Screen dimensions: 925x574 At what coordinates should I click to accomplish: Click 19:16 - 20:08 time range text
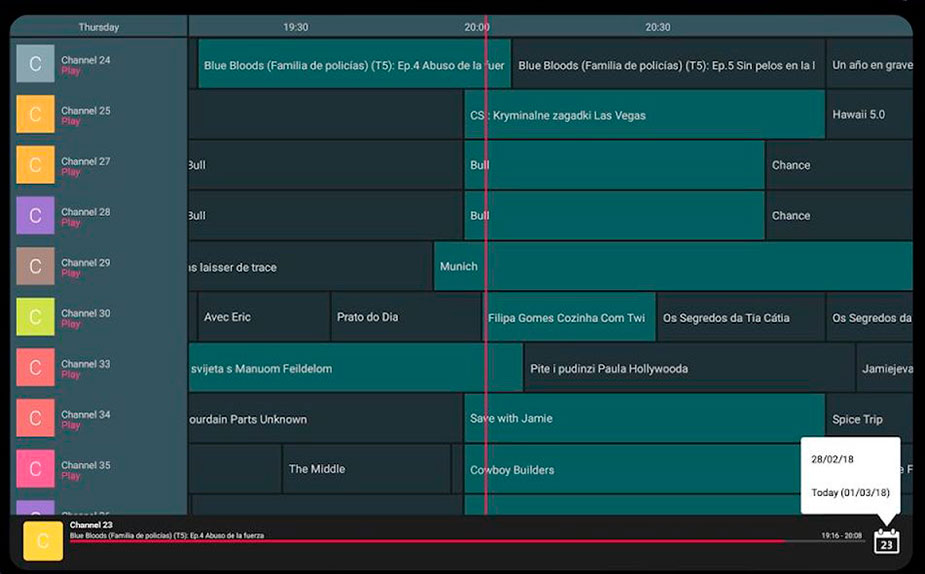[x=841, y=536]
